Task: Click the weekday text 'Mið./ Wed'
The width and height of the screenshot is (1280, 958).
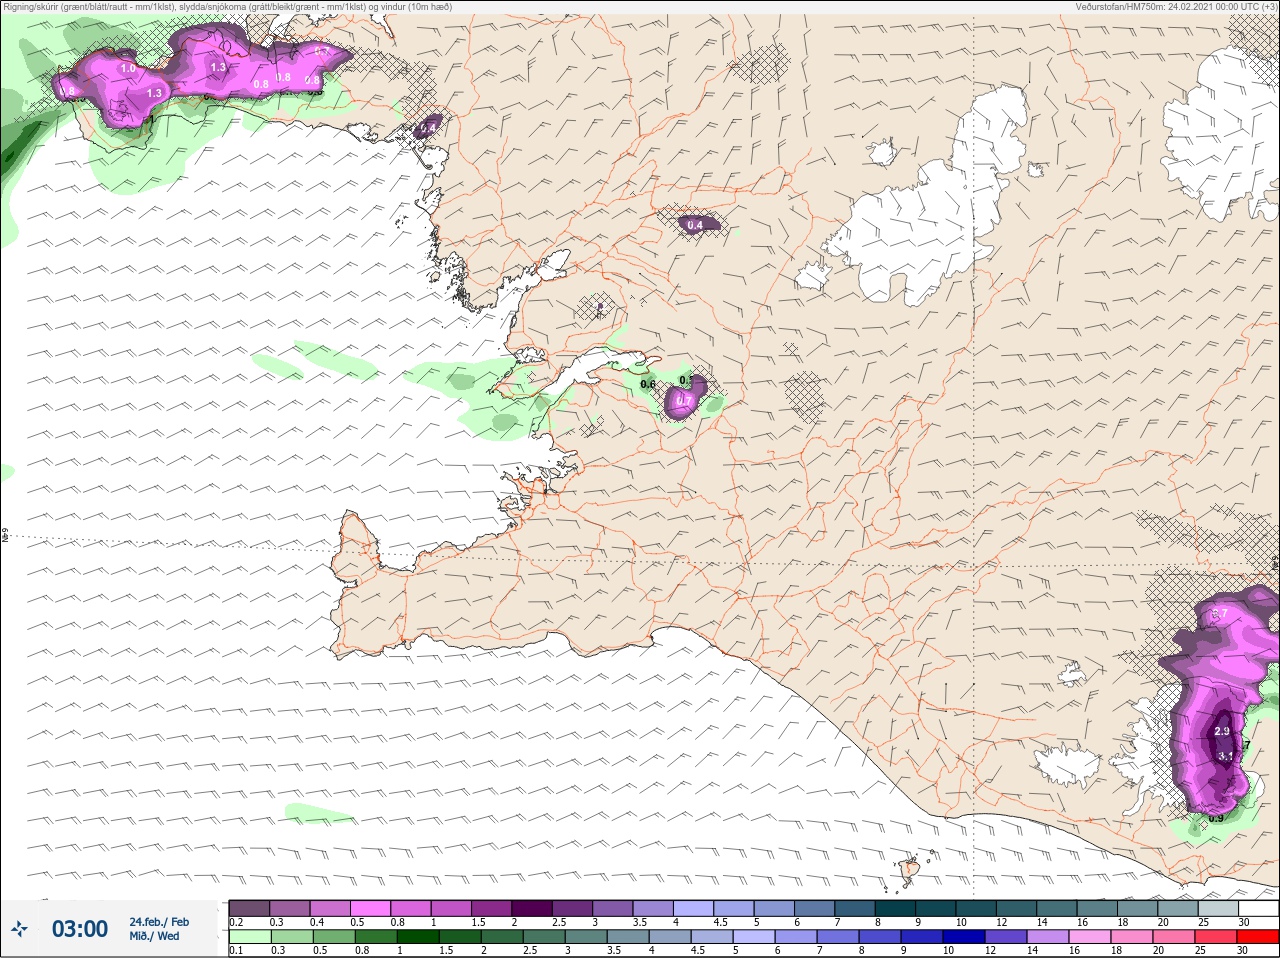Action: pos(154,936)
